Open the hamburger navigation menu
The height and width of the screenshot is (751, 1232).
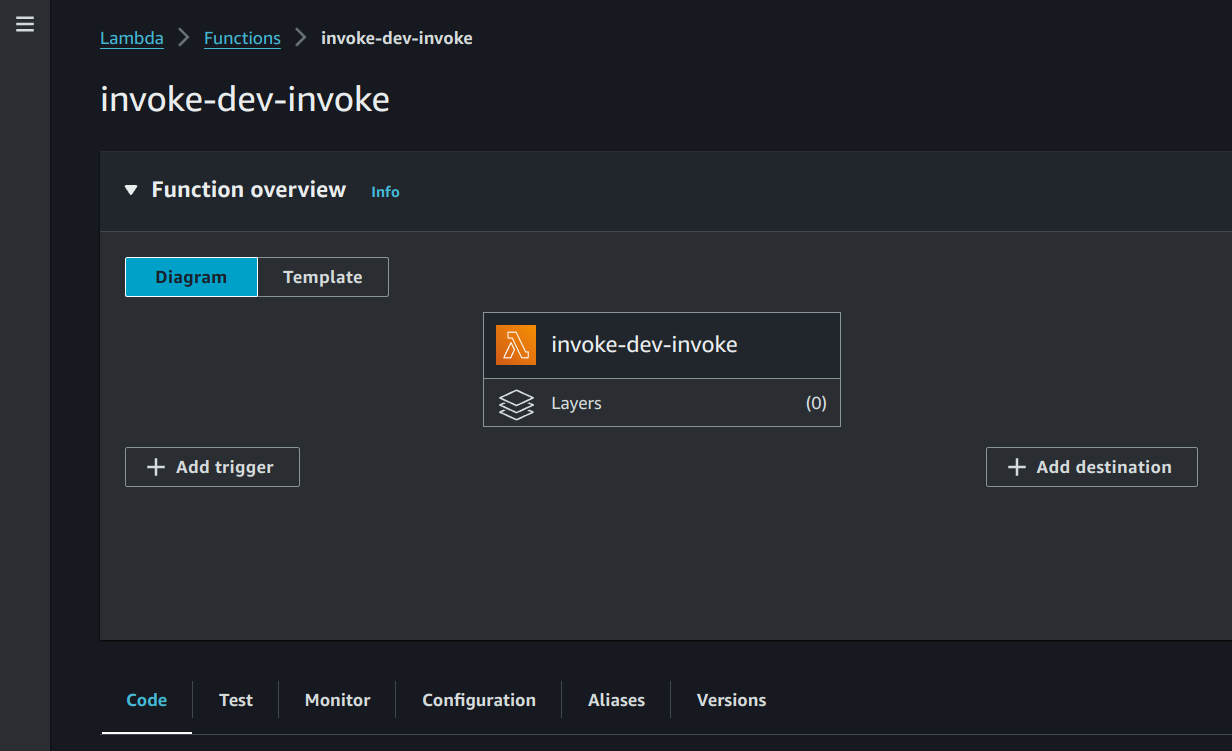click(x=25, y=24)
